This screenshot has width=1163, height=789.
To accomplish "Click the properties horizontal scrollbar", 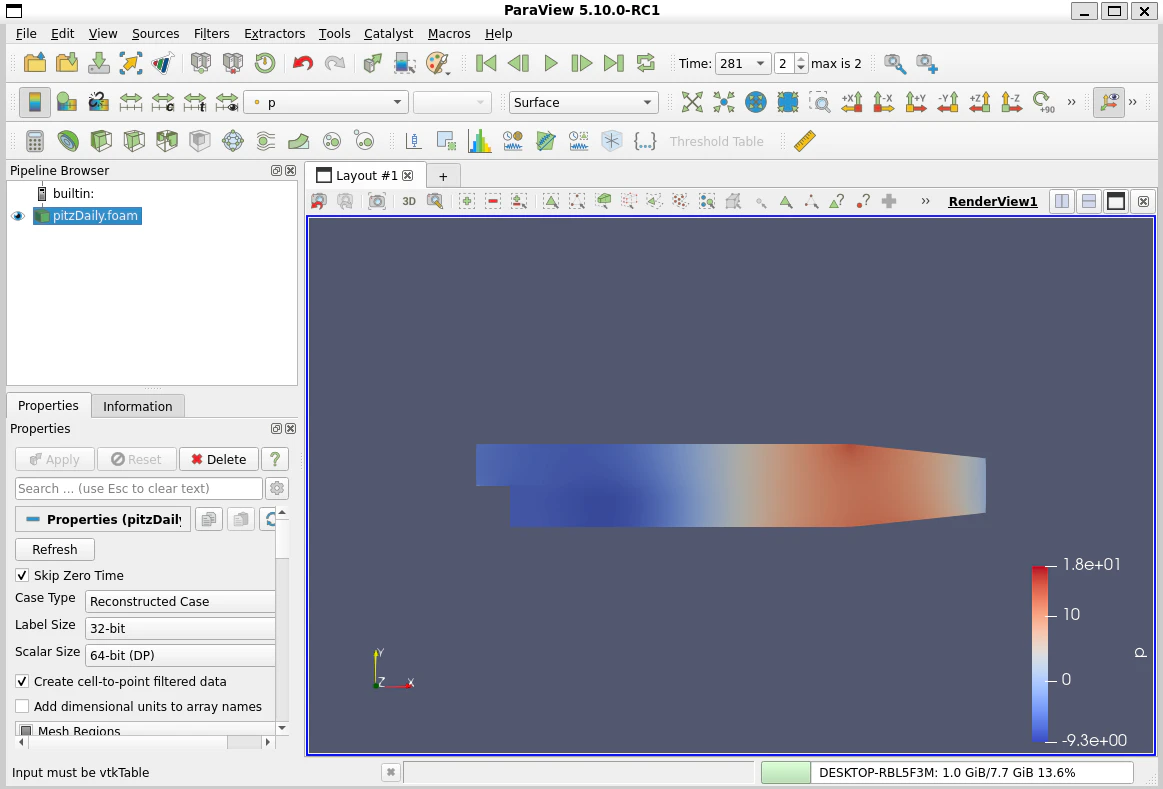I will tap(144, 742).
